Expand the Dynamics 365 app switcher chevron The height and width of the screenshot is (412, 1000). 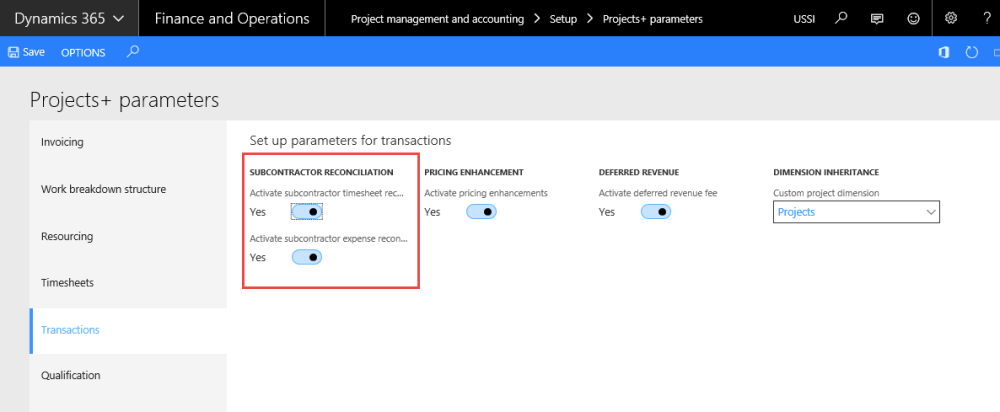pos(119,18)
